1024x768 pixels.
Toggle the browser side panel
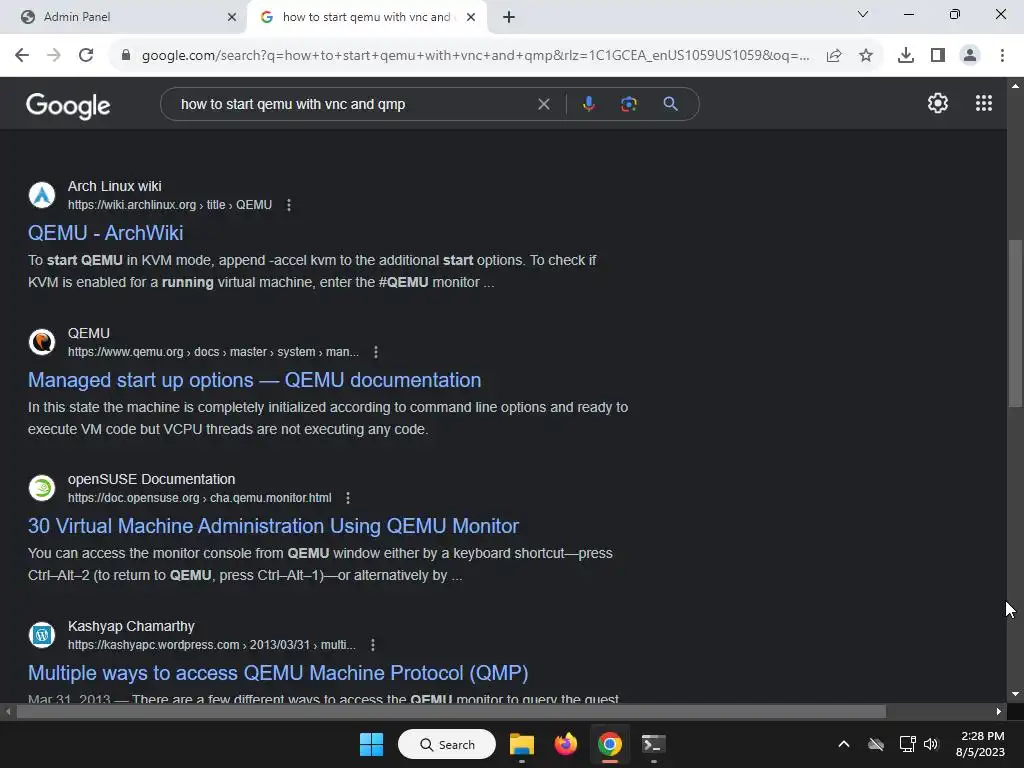938,56
